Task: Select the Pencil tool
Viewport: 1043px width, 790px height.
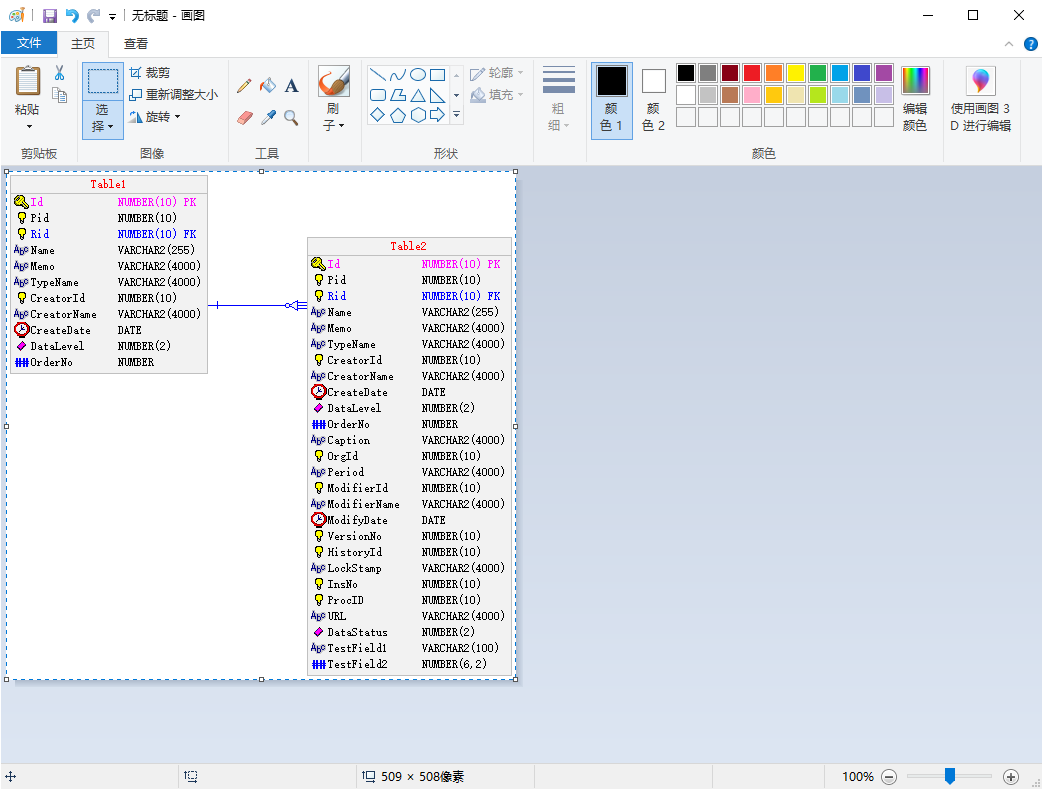Action: (x=244, y=86)
